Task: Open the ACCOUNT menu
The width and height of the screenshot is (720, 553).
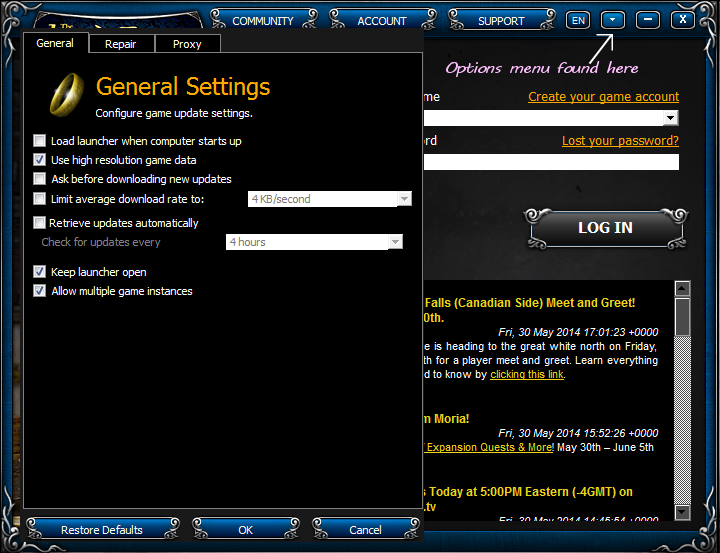Action: [382, 21]
